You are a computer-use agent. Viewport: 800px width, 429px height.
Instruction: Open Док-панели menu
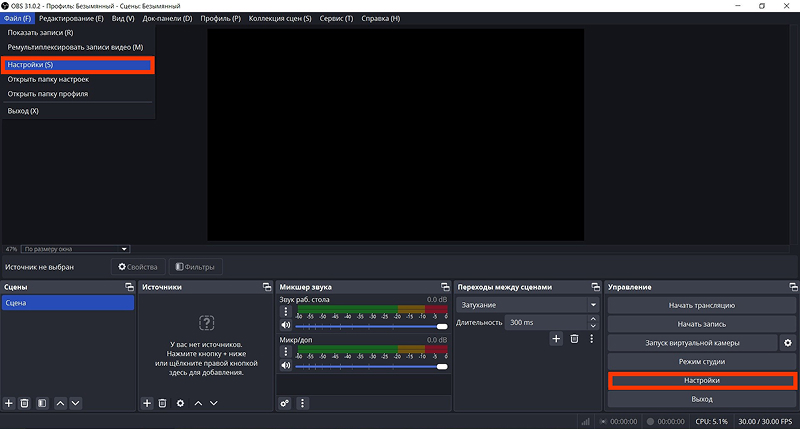click(167, 18)
